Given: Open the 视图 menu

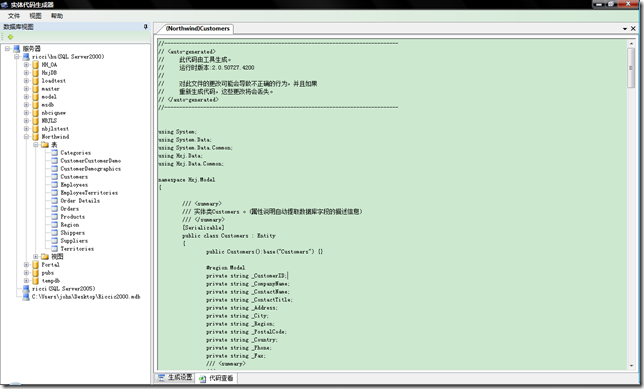Looking at the screenshot, I should (35, 16).
